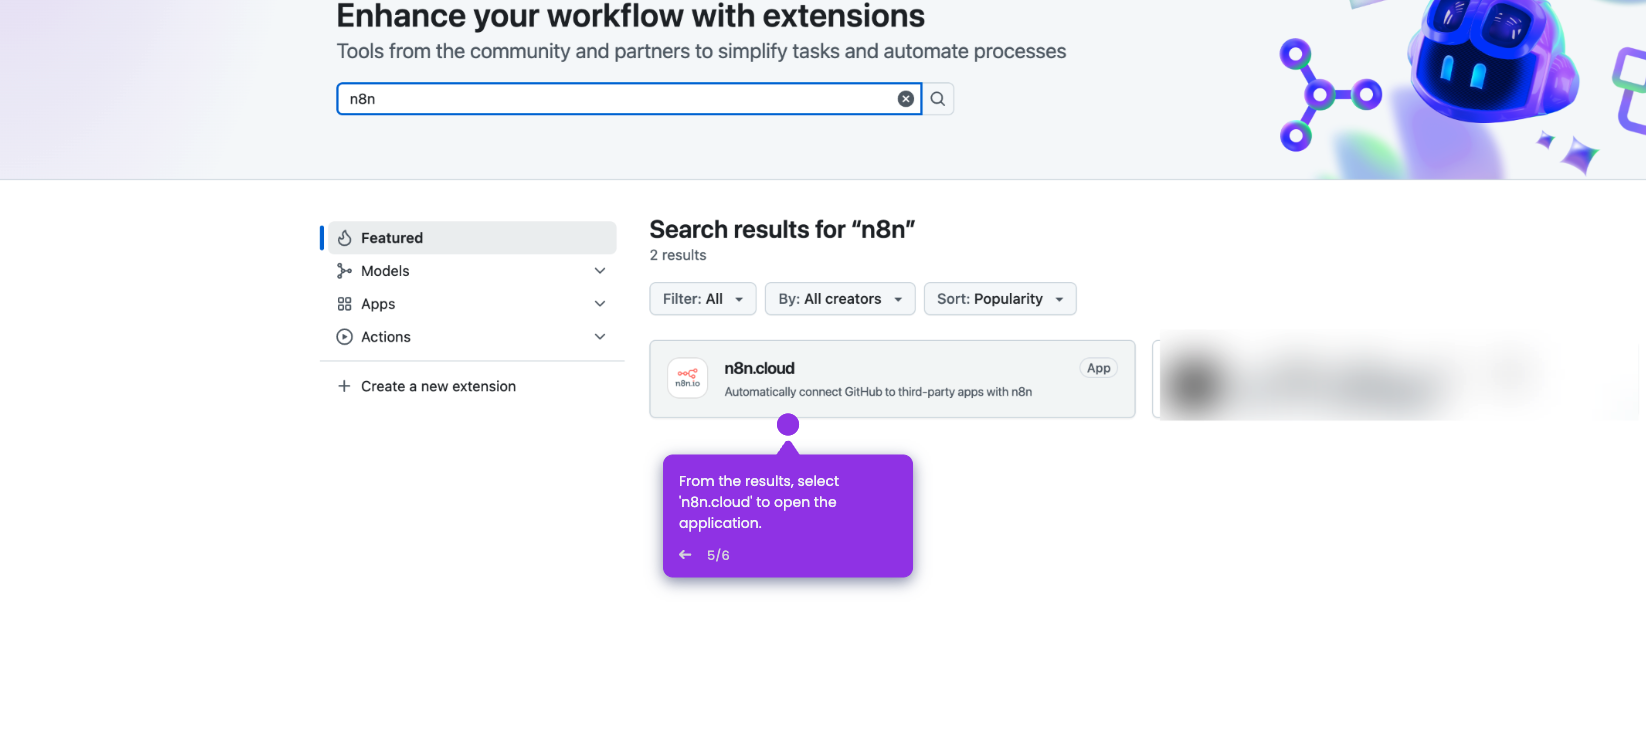
Task: Click the magnifier search button
Action: pos(938,99)
